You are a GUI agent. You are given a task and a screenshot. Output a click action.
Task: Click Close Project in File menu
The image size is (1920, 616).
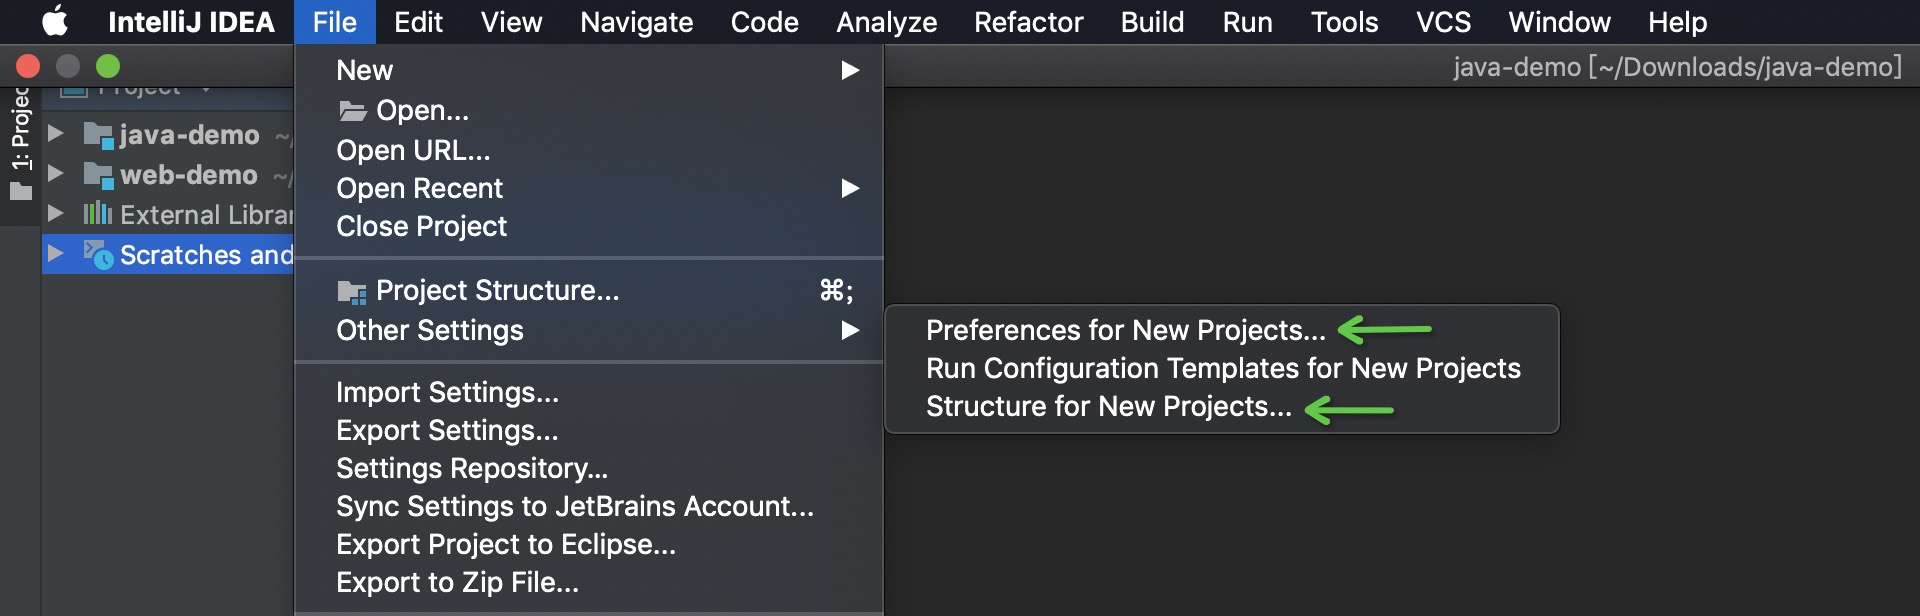tap(421, 226)
